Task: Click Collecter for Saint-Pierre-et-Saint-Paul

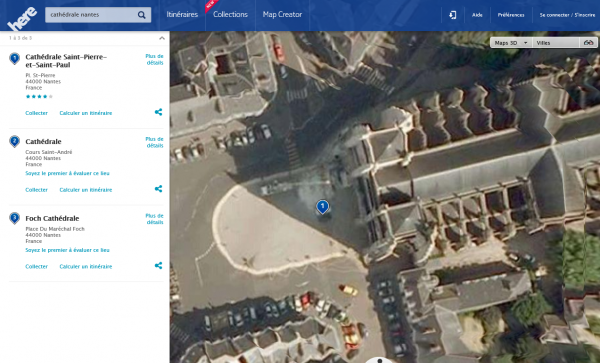Action: tap(36, 113)
